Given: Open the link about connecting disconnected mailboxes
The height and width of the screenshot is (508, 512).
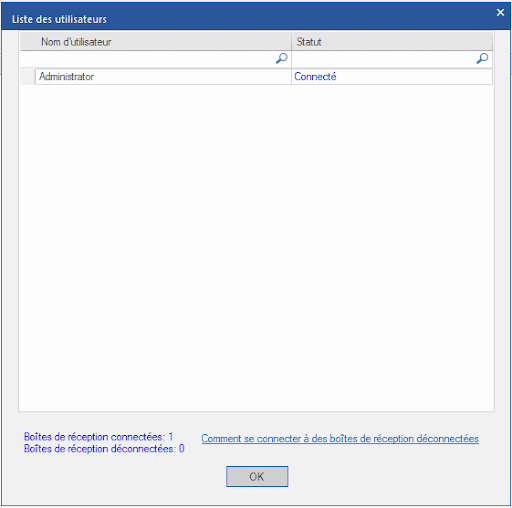Looking at the screenshot, I should click(x=340, y=439).
